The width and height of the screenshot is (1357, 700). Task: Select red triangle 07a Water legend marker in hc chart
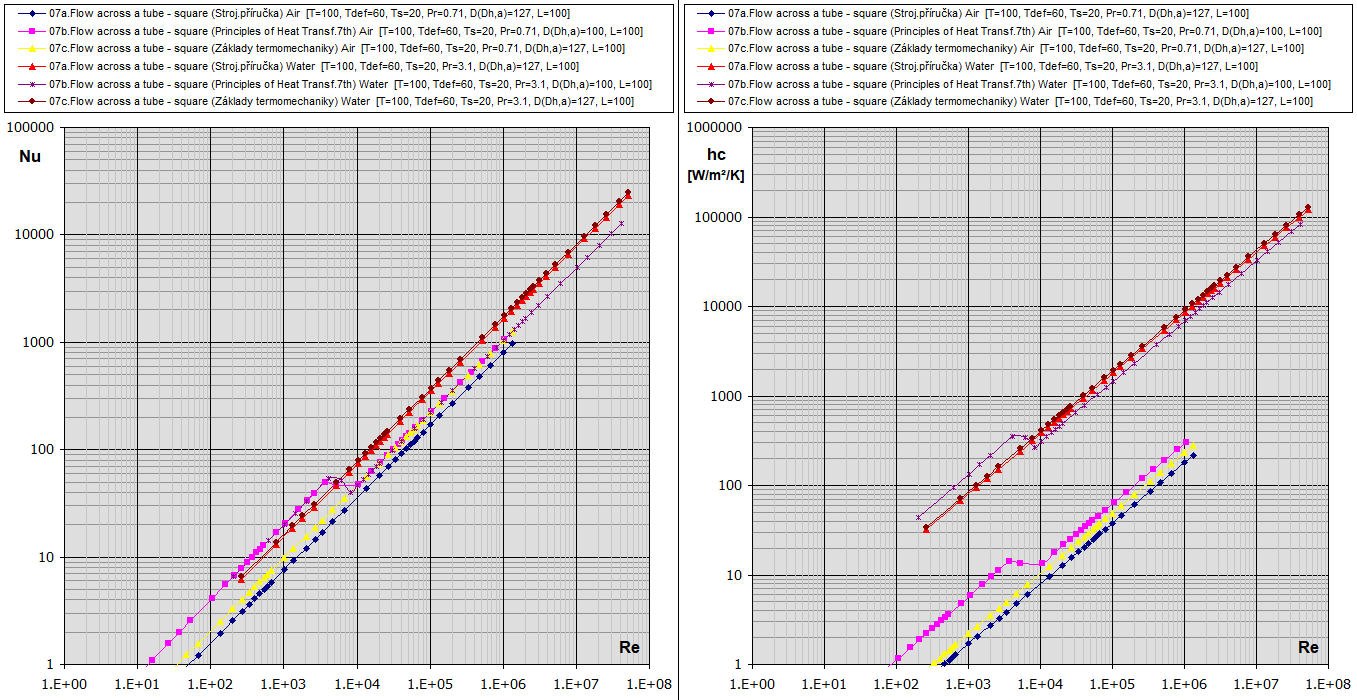click(711, 66)
